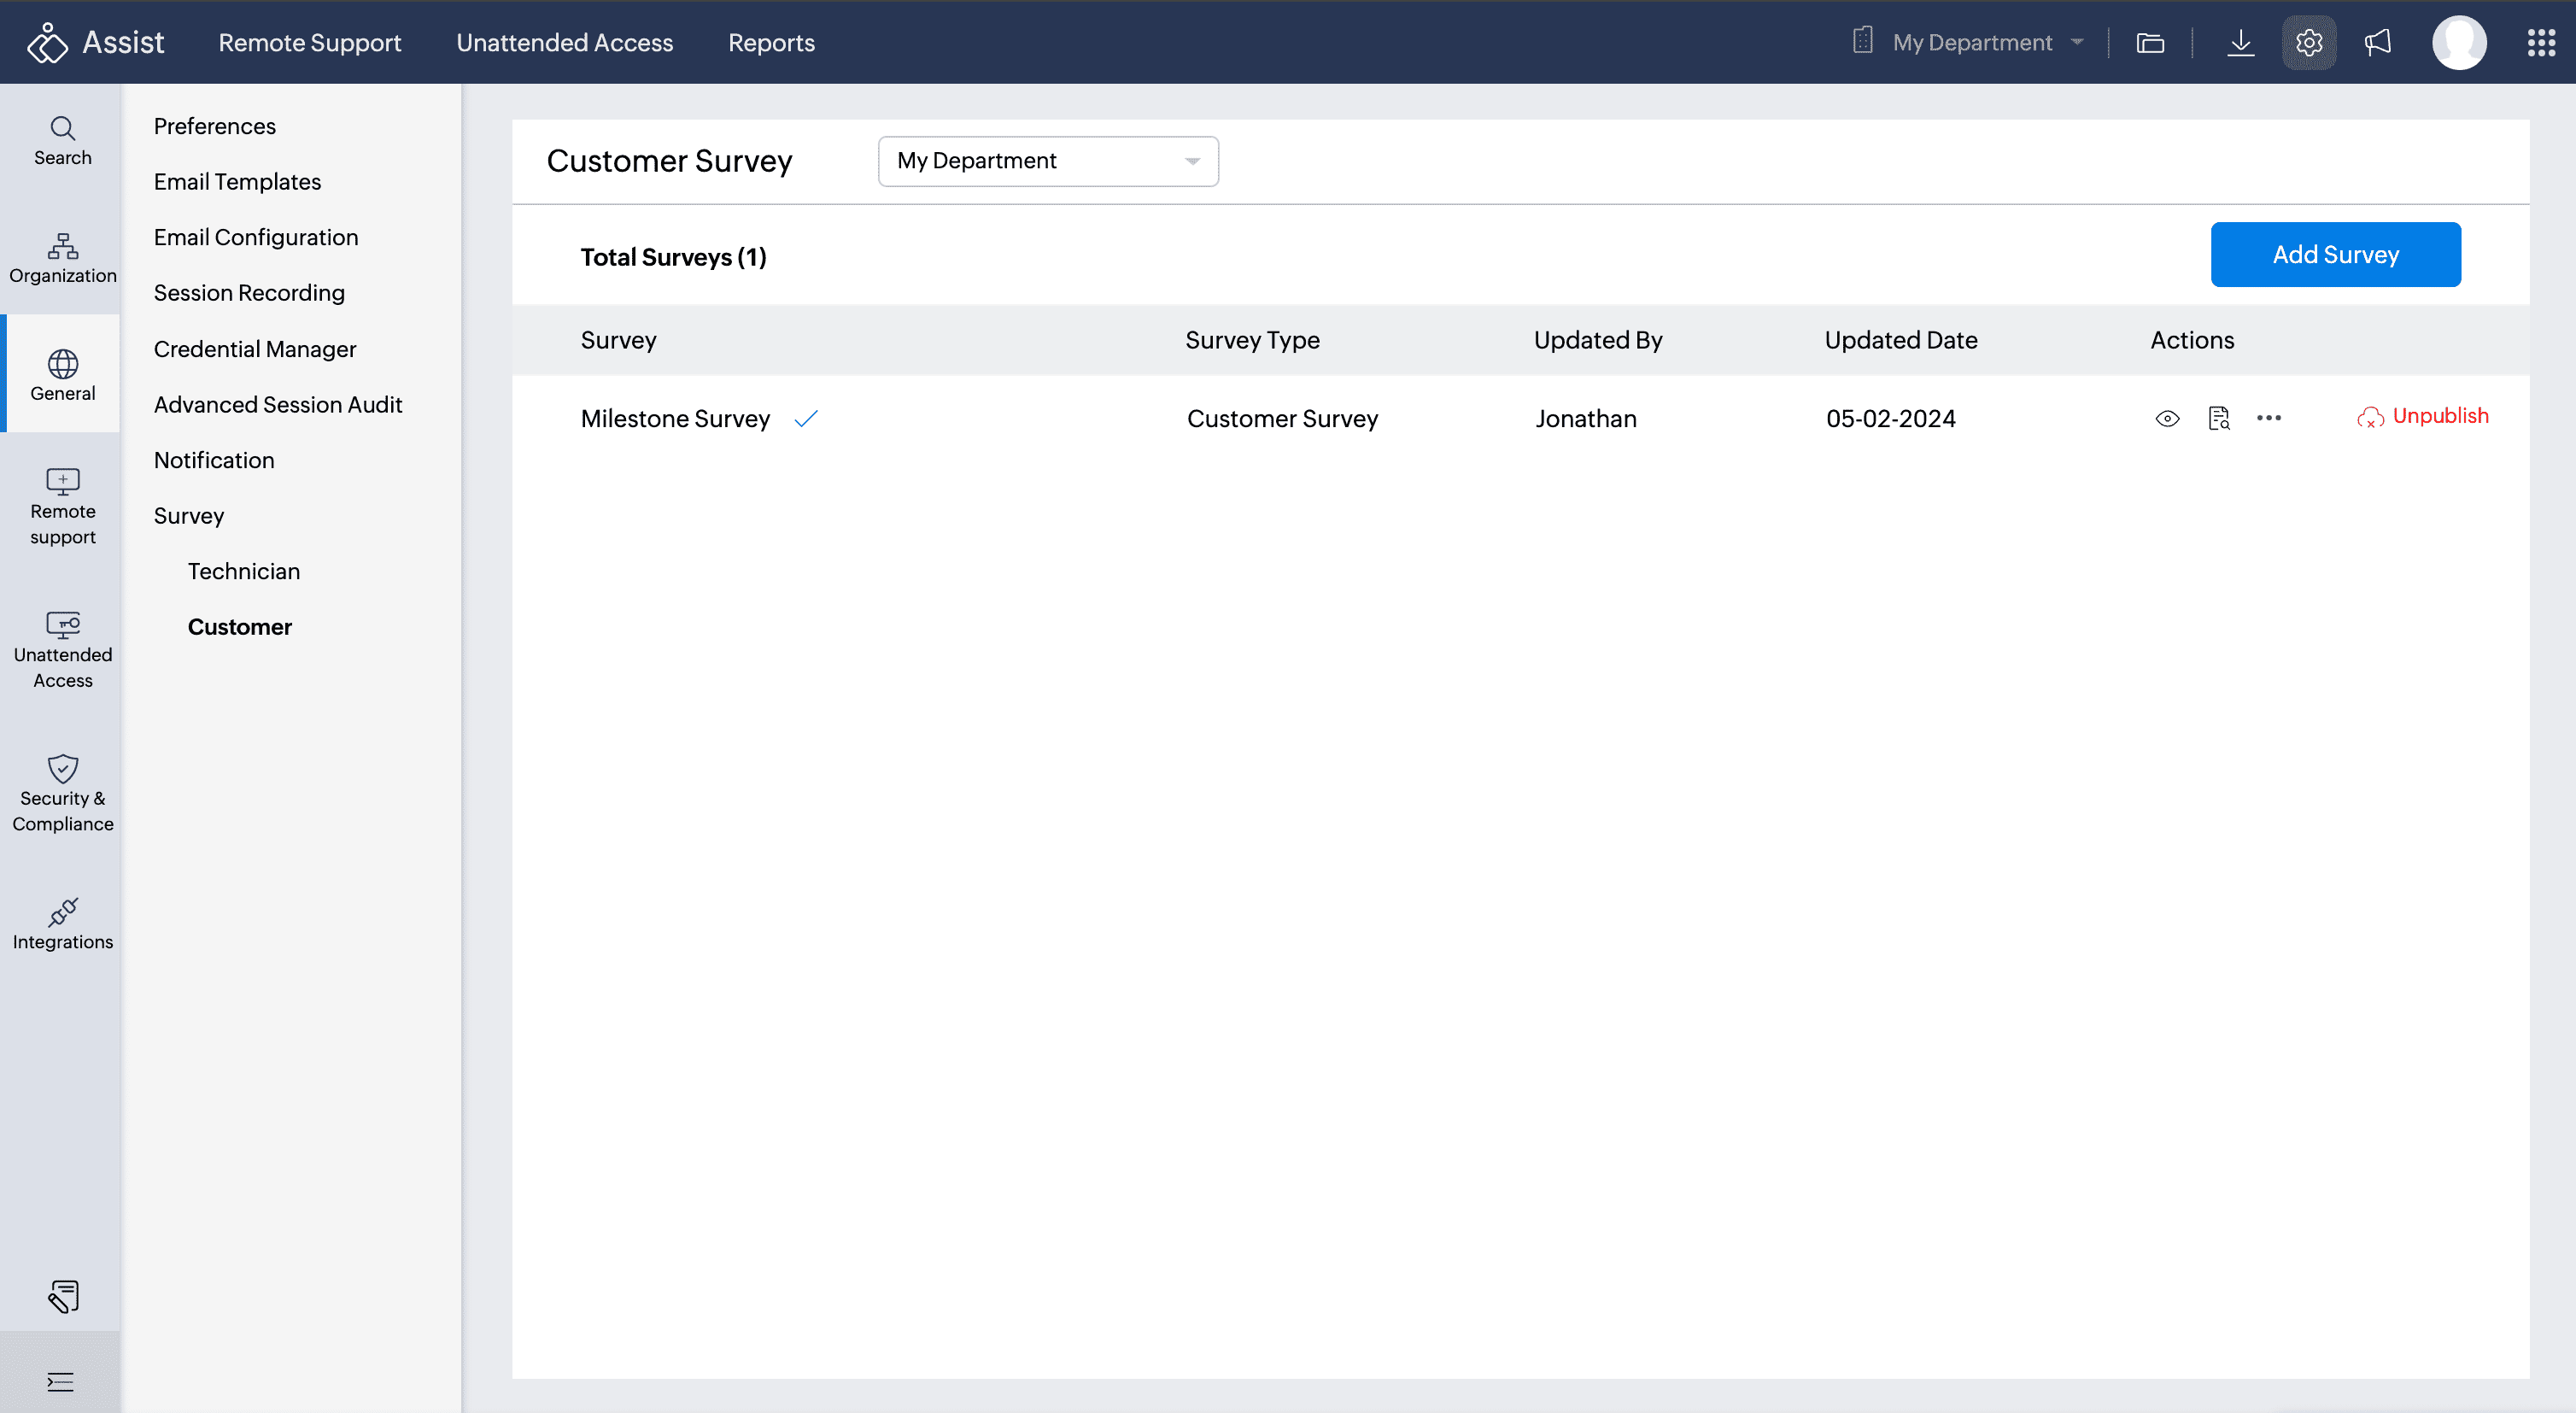Viewport: 2576px width, 1413px height.
Task: Open the file transfer folder icon
Action: pos(2150,42)
